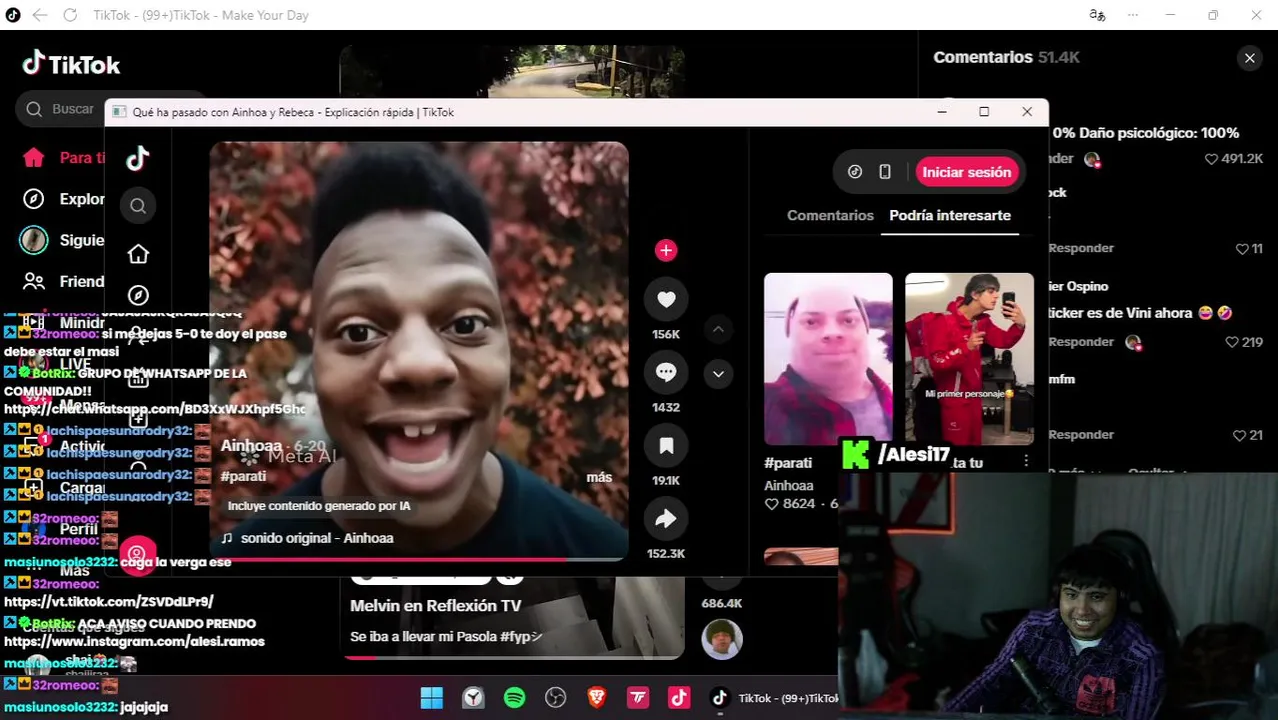1278x720 pixels.
Task: Seek the Melvin en Reflexión TV video progress bar
Action: pyautogui.click(x=513, y=657)
